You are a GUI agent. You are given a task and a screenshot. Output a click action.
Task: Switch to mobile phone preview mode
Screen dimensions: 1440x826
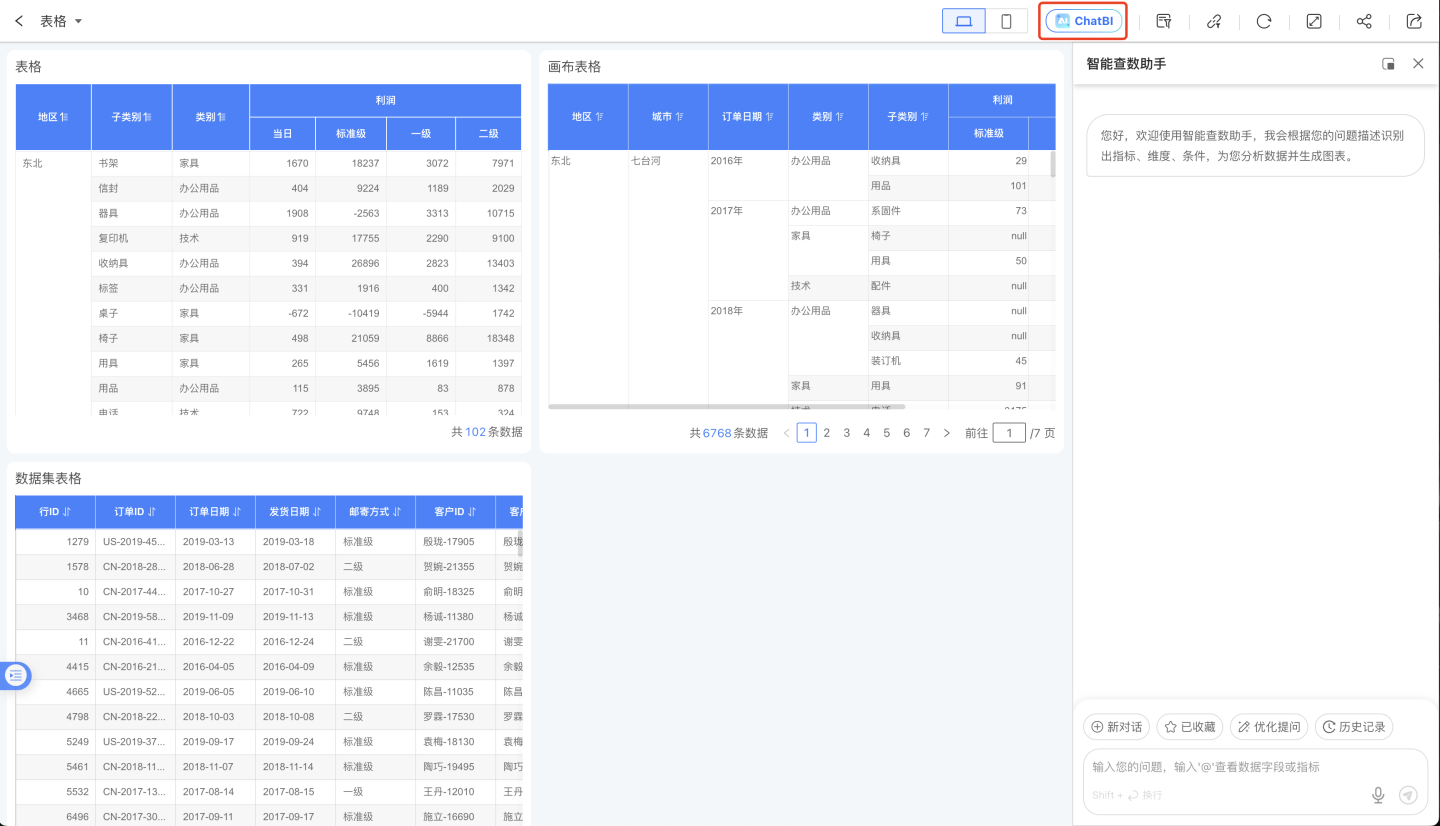pos(1006,21)
